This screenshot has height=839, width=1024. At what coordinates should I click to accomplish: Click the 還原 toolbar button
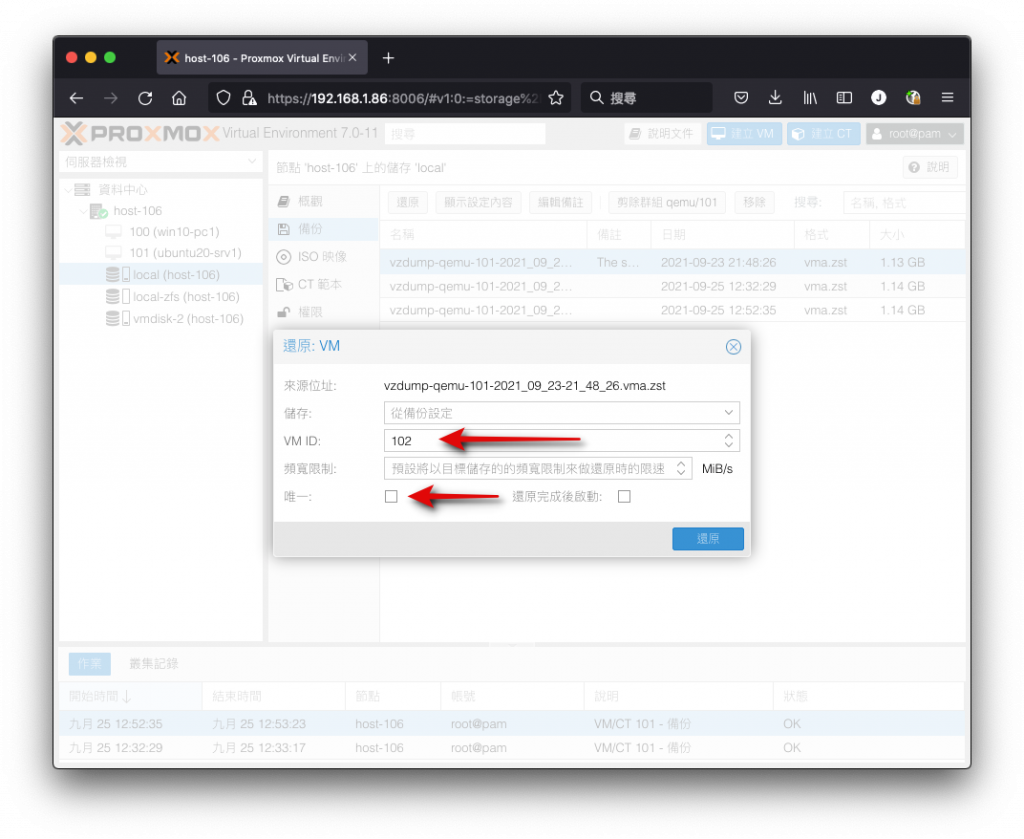408,202
